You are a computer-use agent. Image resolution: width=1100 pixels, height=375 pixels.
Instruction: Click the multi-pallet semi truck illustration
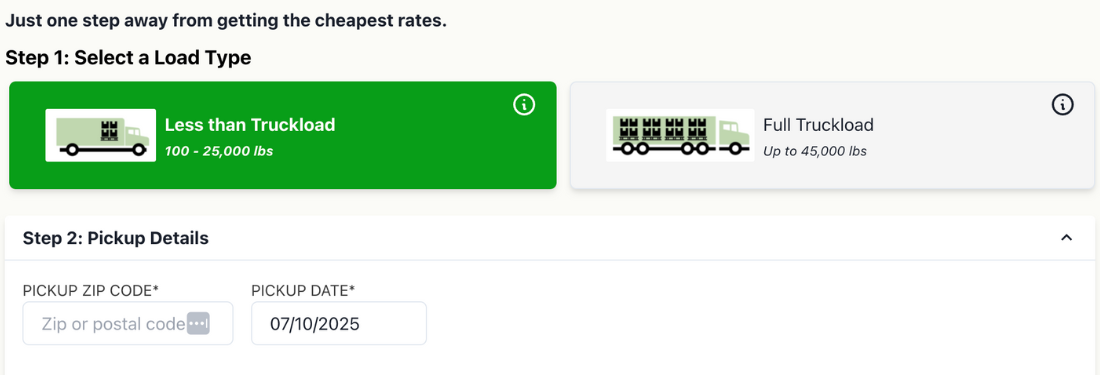pyautogui.click(x=680, y=135)
